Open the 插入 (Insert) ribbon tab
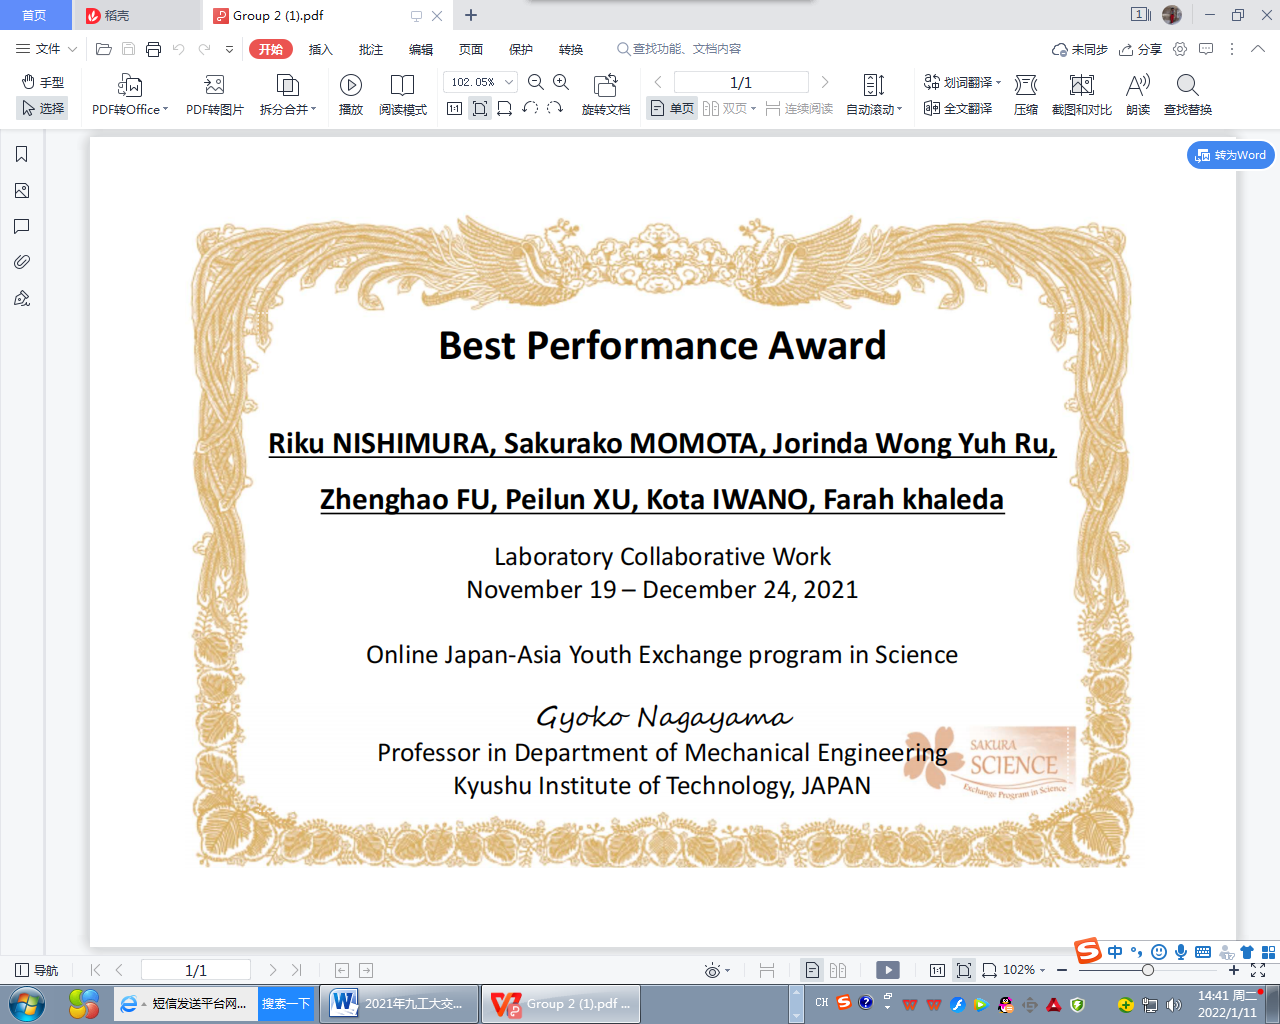 (x=320, y=49)
